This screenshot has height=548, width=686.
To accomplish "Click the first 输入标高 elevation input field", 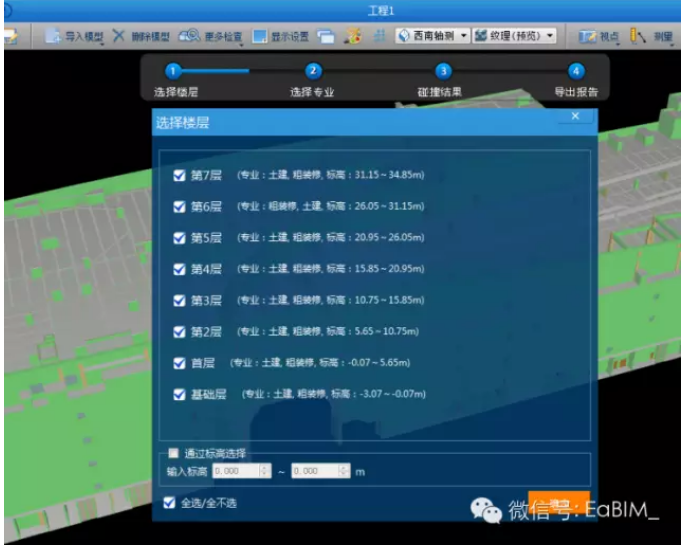I will coord(242,471).
